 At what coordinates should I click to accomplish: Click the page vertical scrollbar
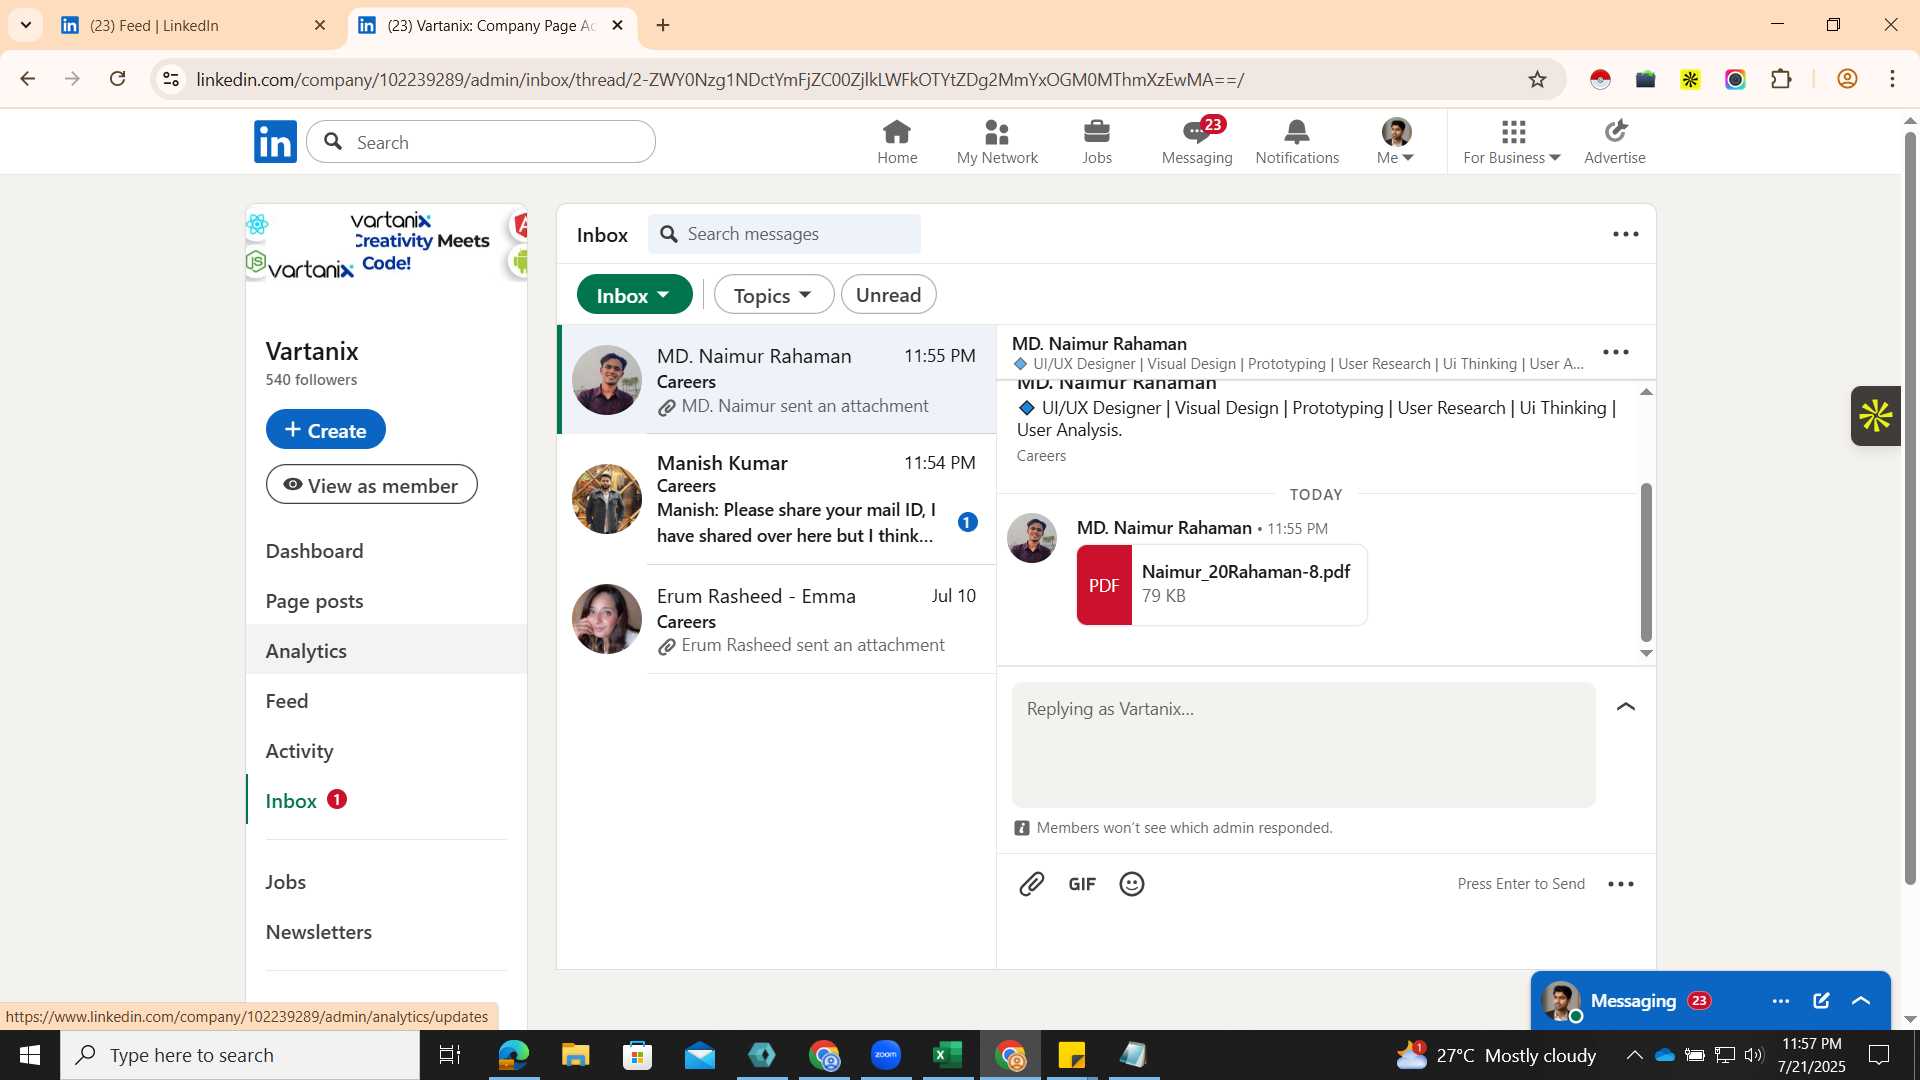coord(1910,510)
